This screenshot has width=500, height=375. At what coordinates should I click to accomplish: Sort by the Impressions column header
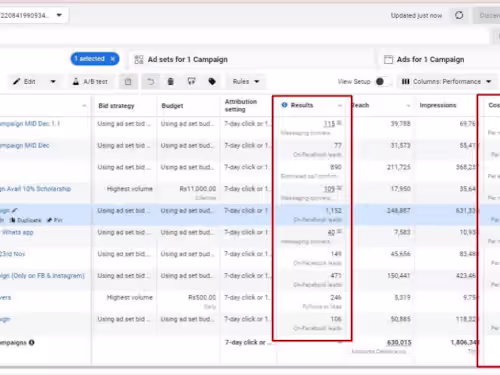tap(438, 105)
